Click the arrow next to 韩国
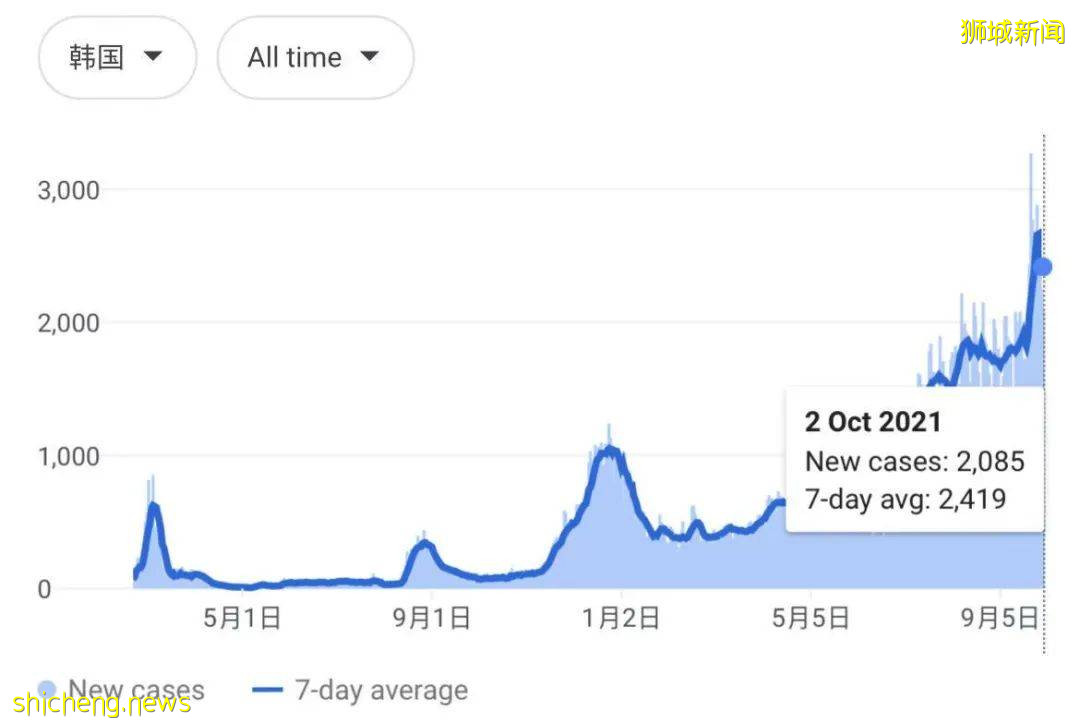This screenshot has height=723, width=1080. [x=153, y=57]
